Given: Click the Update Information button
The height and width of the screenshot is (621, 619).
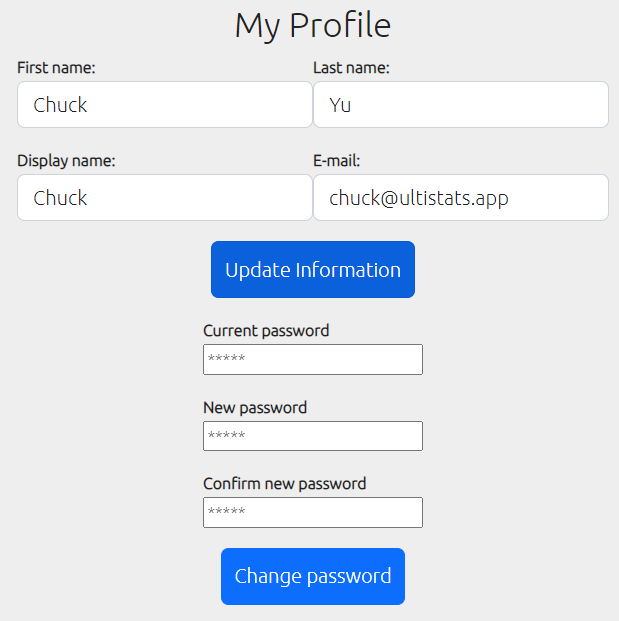Looking at the screenshot, I should tap(313, 269).
